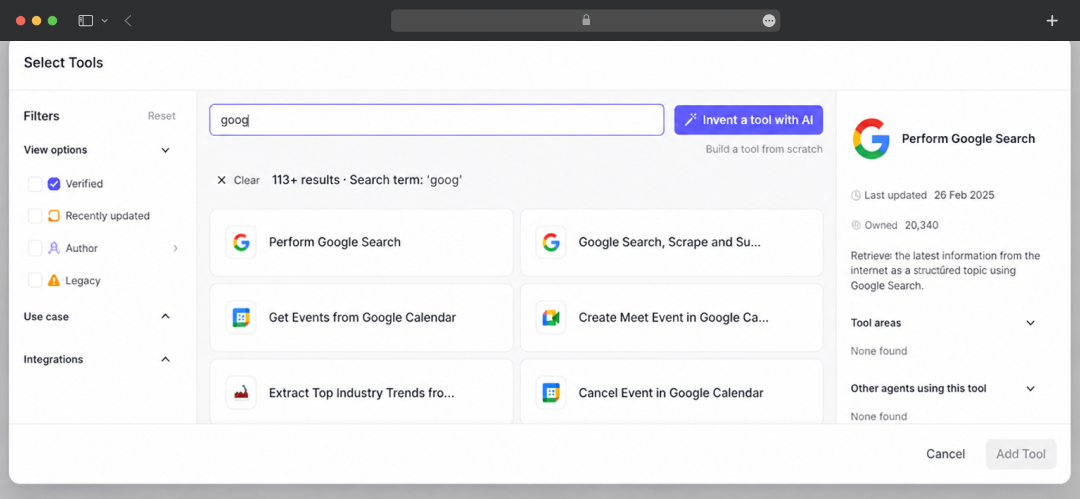
Task: Collapse the Tool areas section
Action: [x=1030, y=323]
